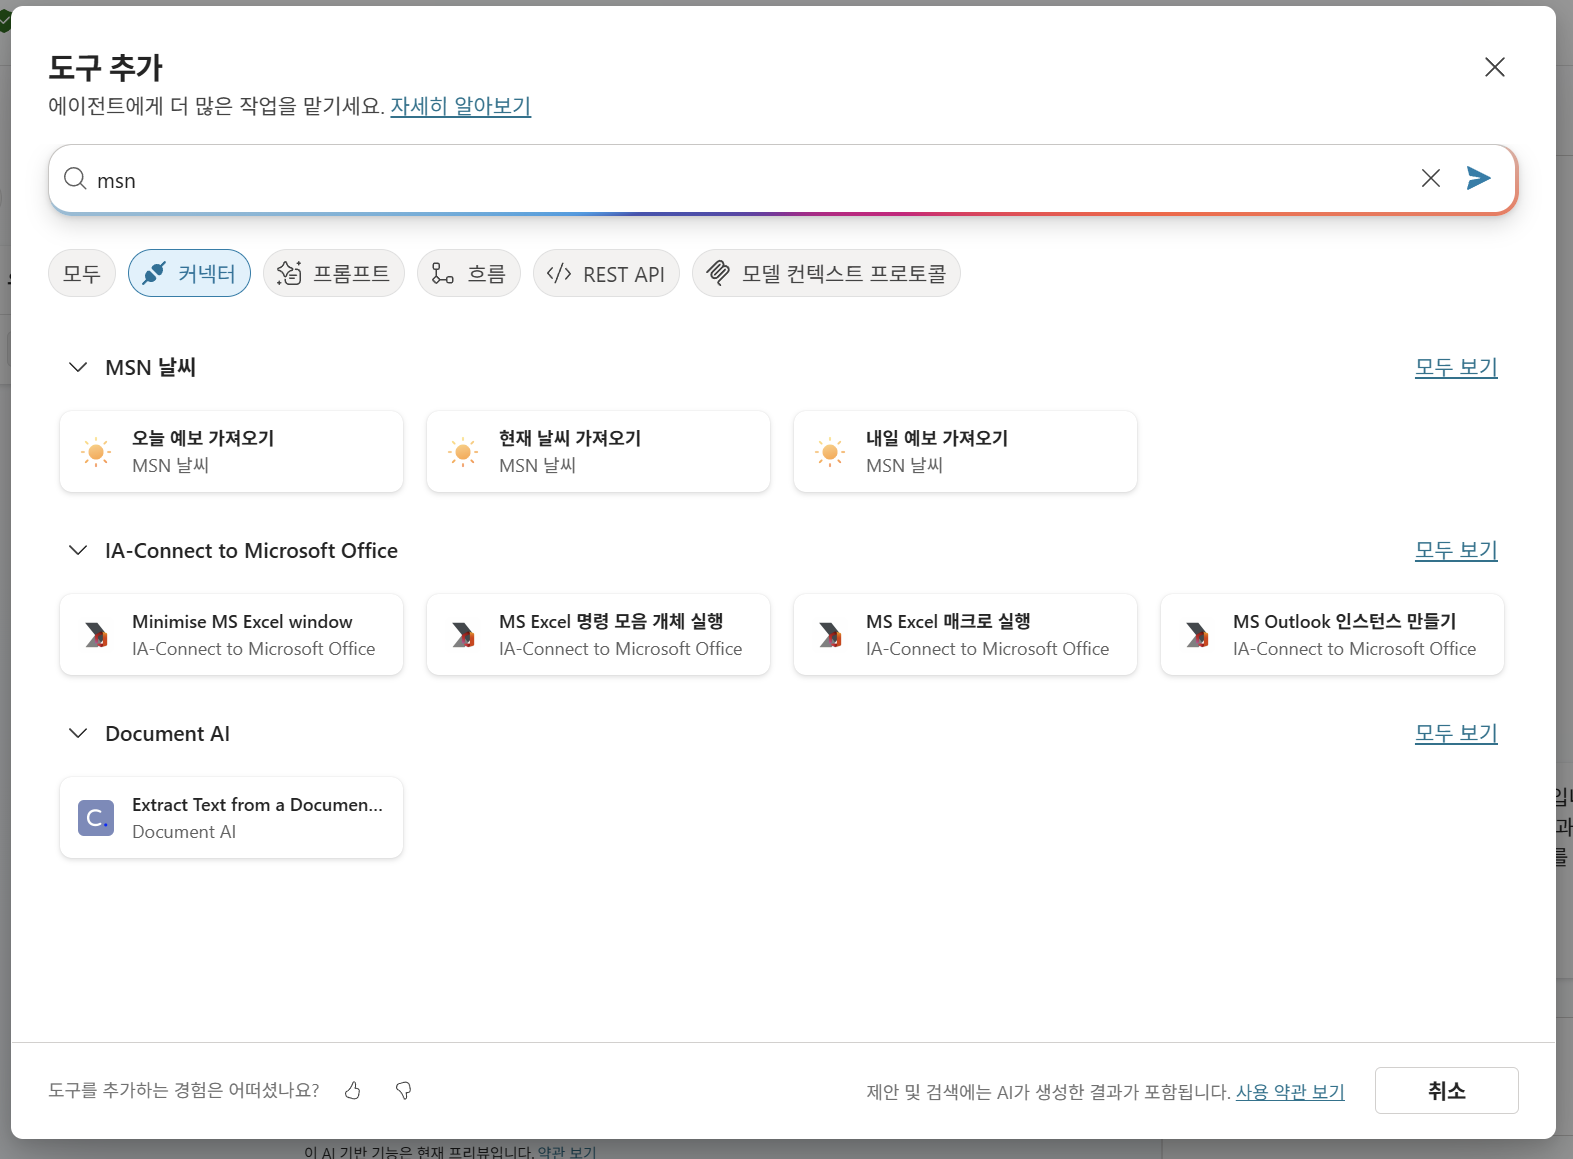Close the 도구 추가 dialog
The height and width of the screenshot is (1159, 1573).
pyautogui.click(x=1495, y=67)
